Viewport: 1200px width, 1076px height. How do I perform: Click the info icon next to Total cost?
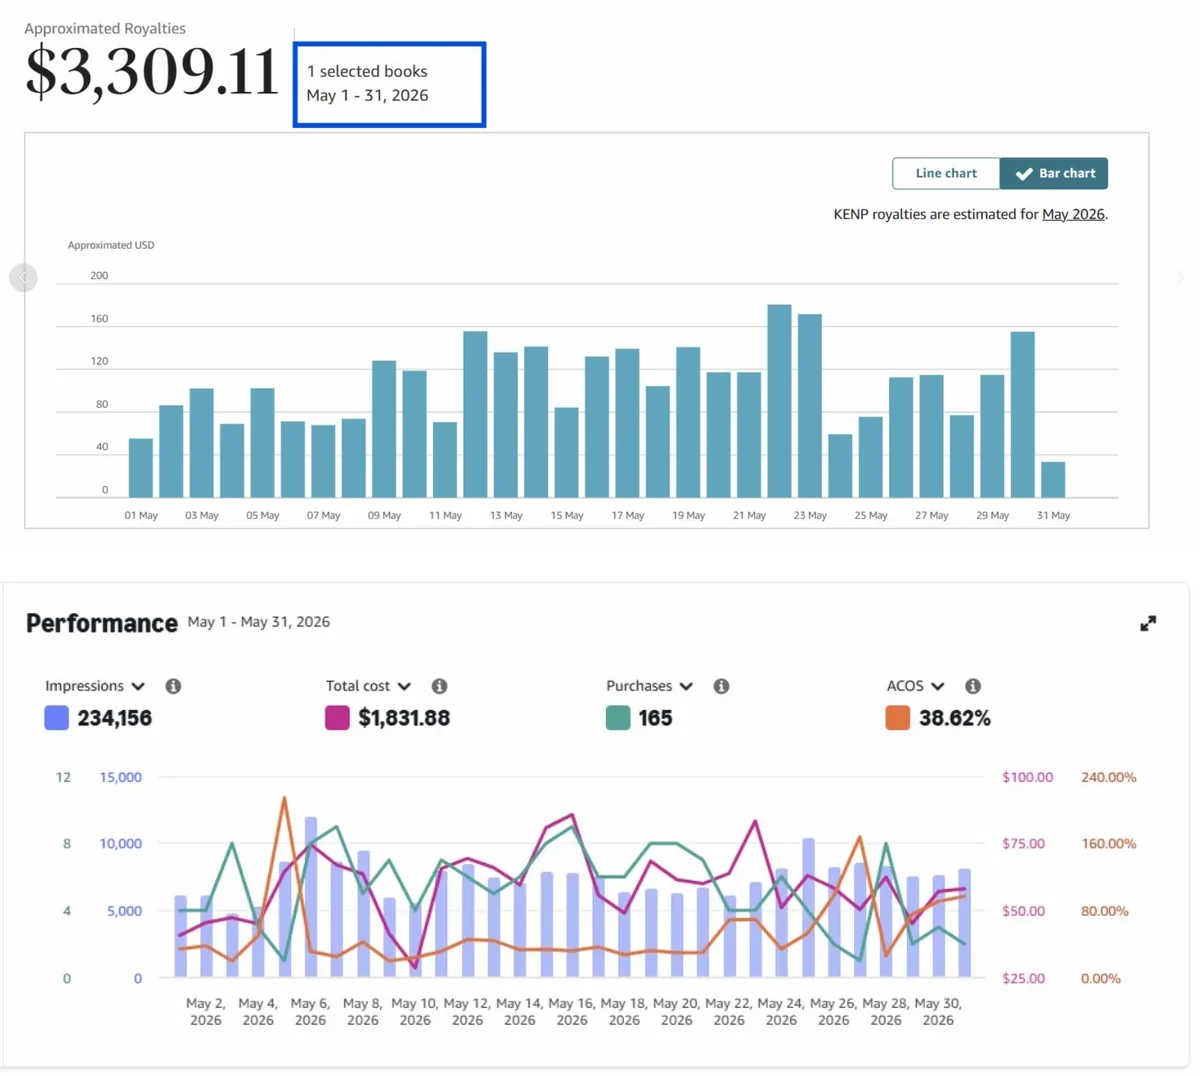click(x=439, y=686)
